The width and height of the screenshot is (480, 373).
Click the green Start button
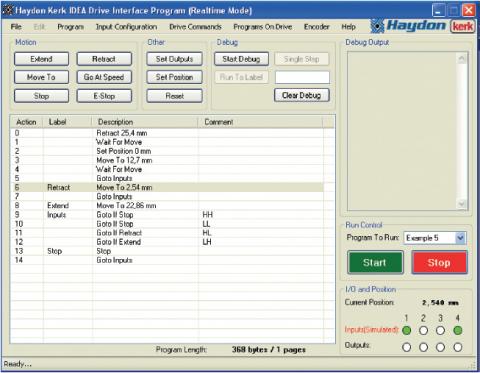375,263
